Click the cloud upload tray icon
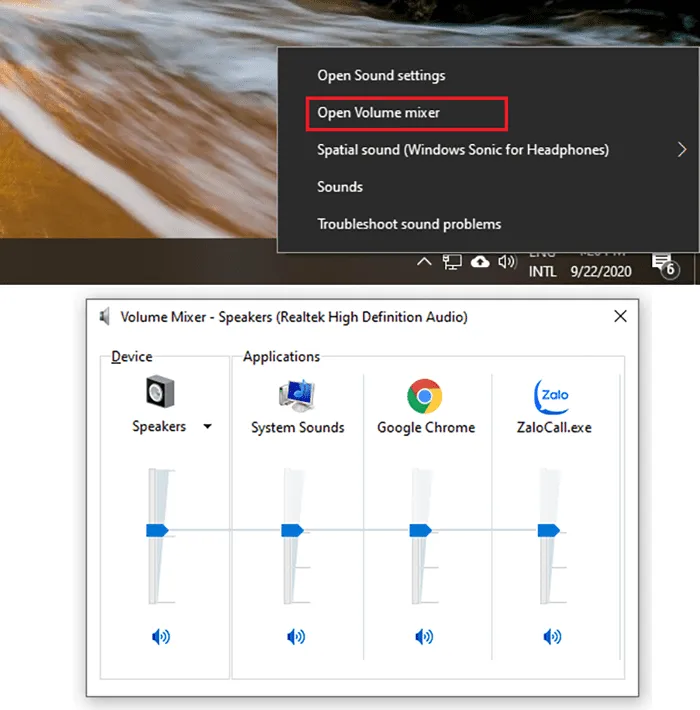 [x=480, y=262]
